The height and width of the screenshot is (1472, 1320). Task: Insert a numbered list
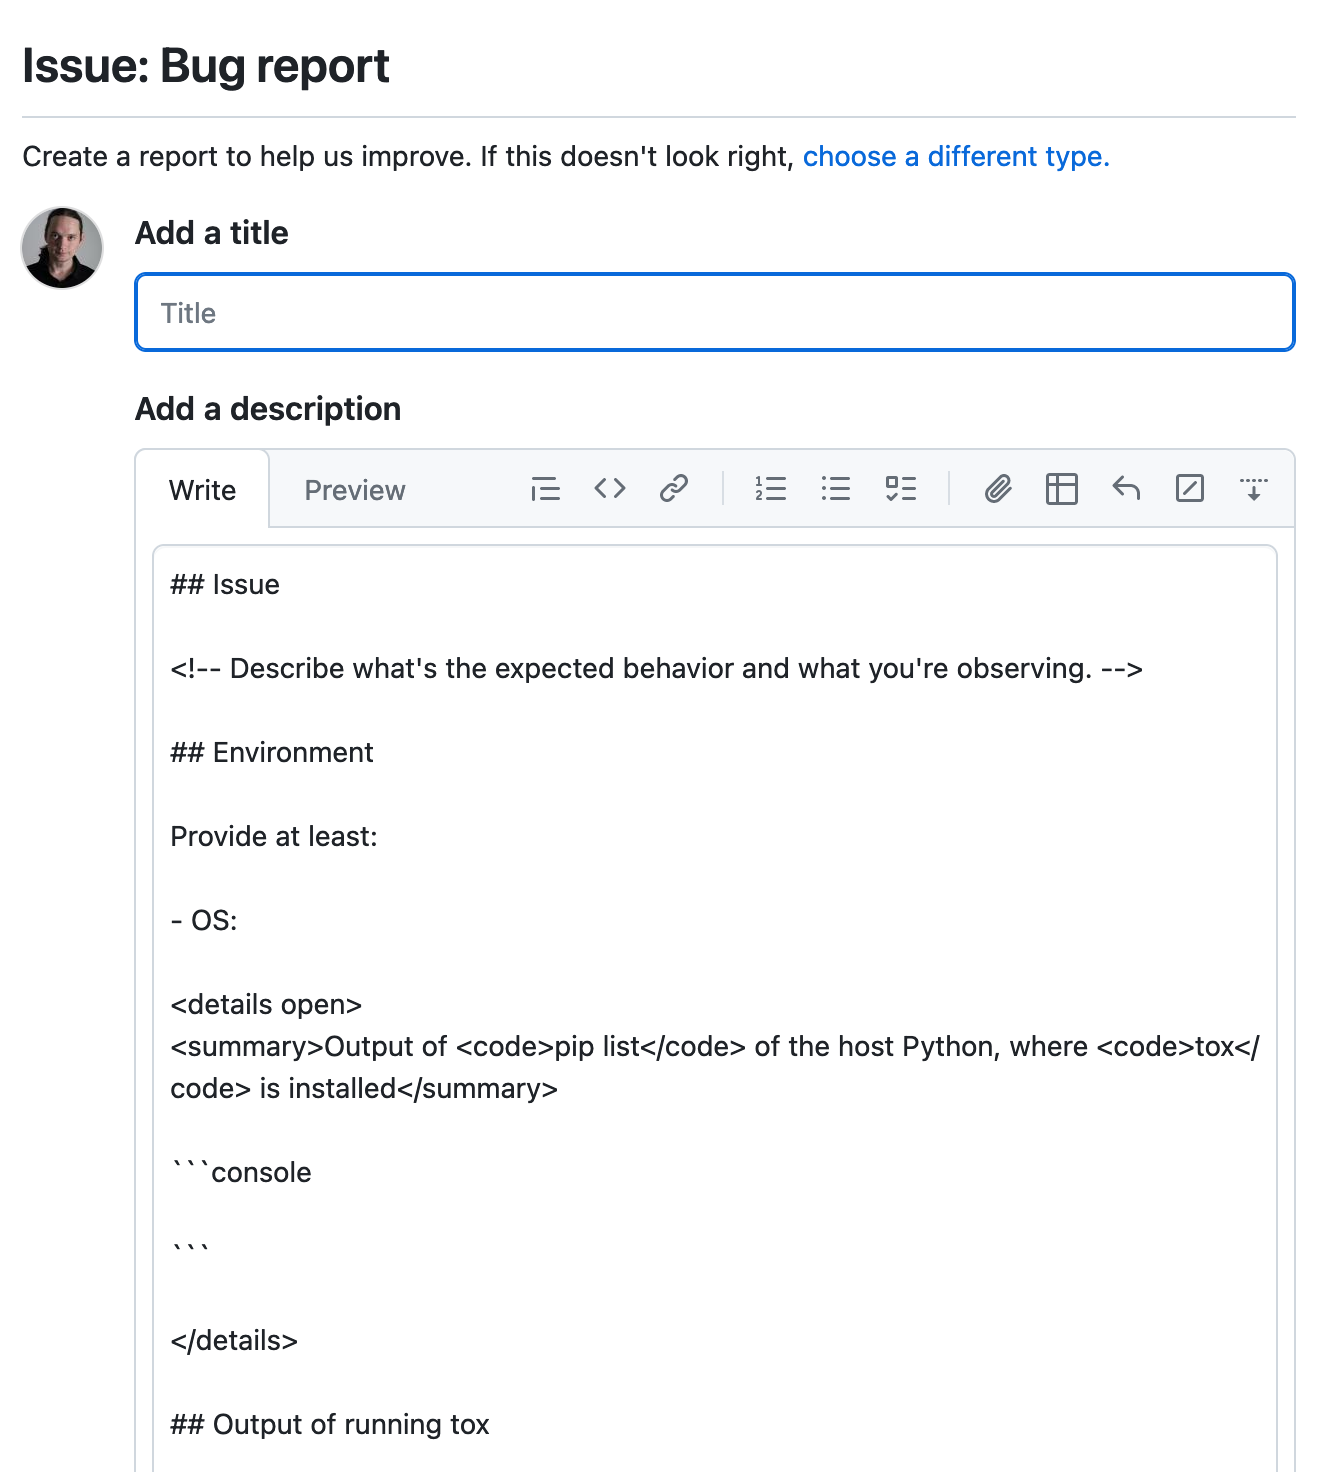770,489
